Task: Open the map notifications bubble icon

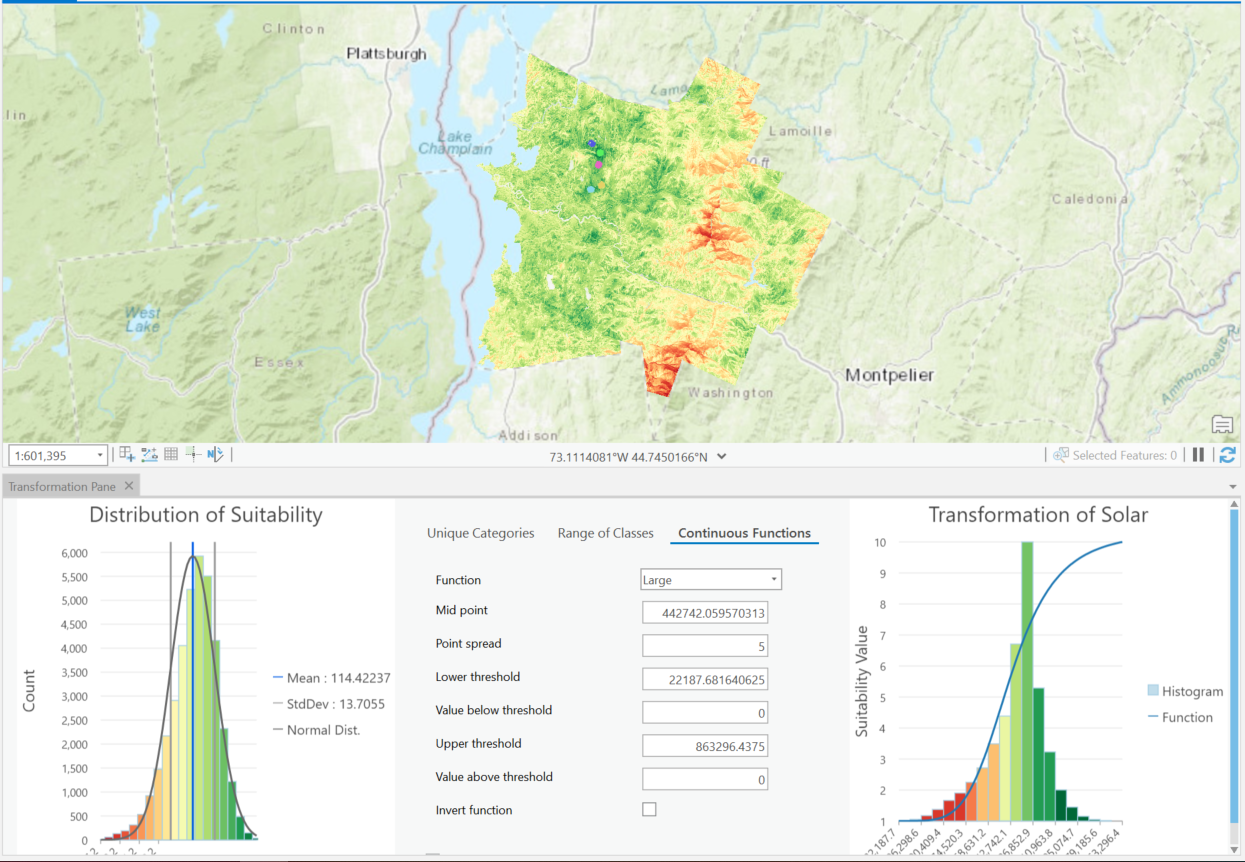Action: tap(1222, 425)
